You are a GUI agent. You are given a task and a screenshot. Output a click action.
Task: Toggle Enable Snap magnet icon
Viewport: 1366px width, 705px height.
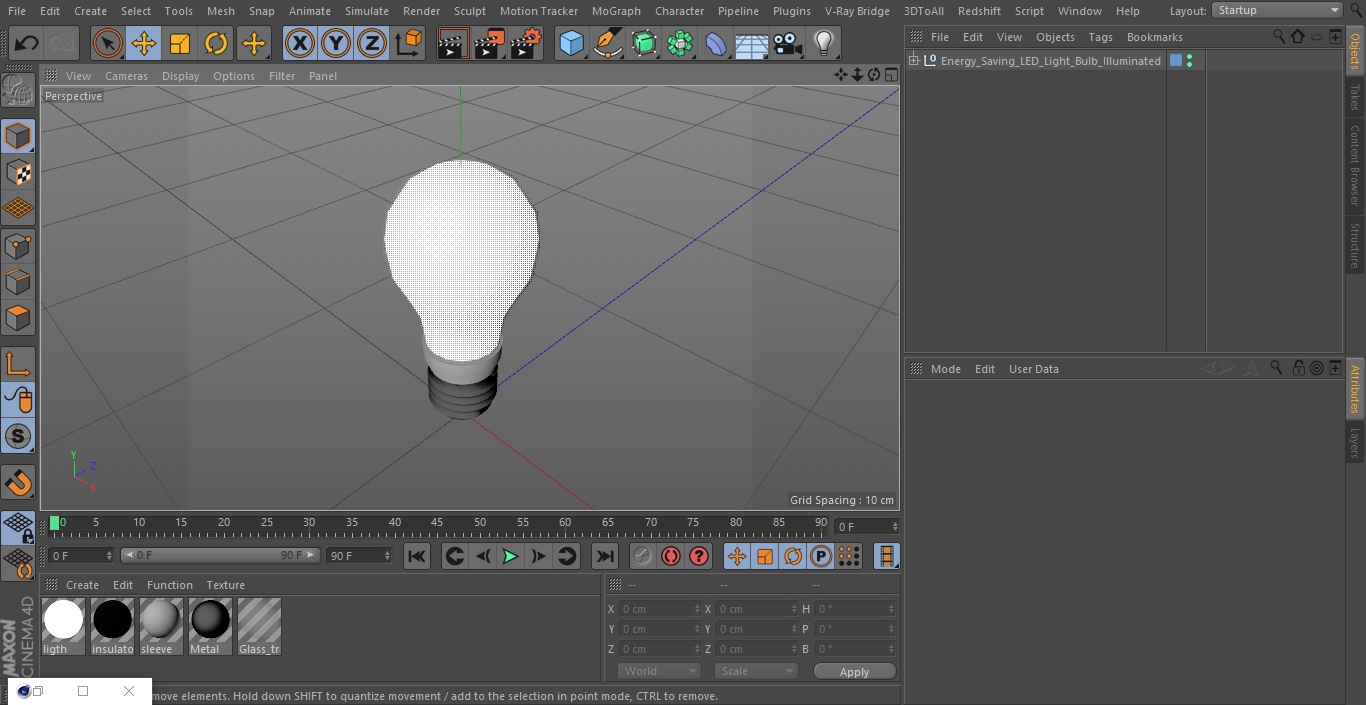click(18, 483)
